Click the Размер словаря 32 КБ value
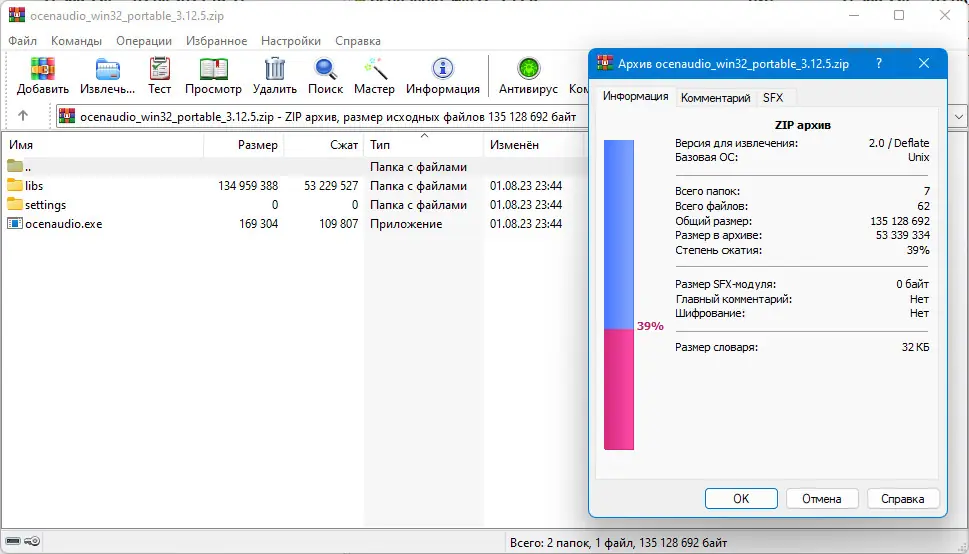969x554 pixels. pyautogui.click(x=915, y=347)
